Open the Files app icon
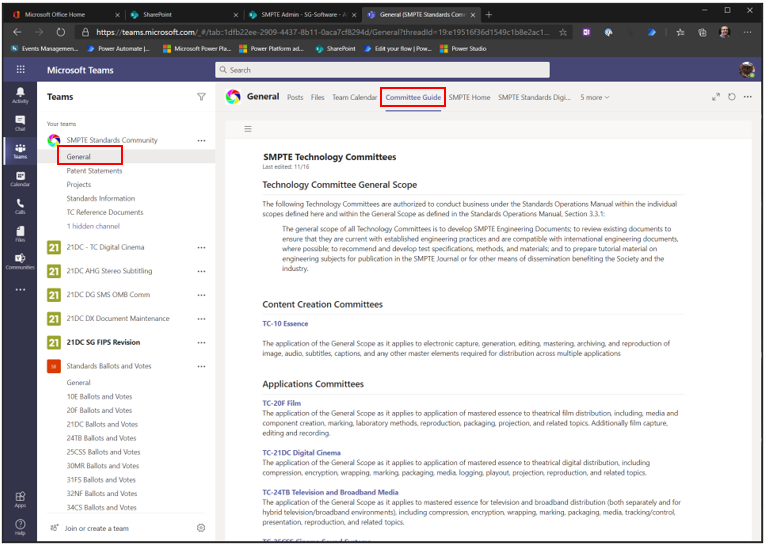The image size is (765, 546). [20, 234]
